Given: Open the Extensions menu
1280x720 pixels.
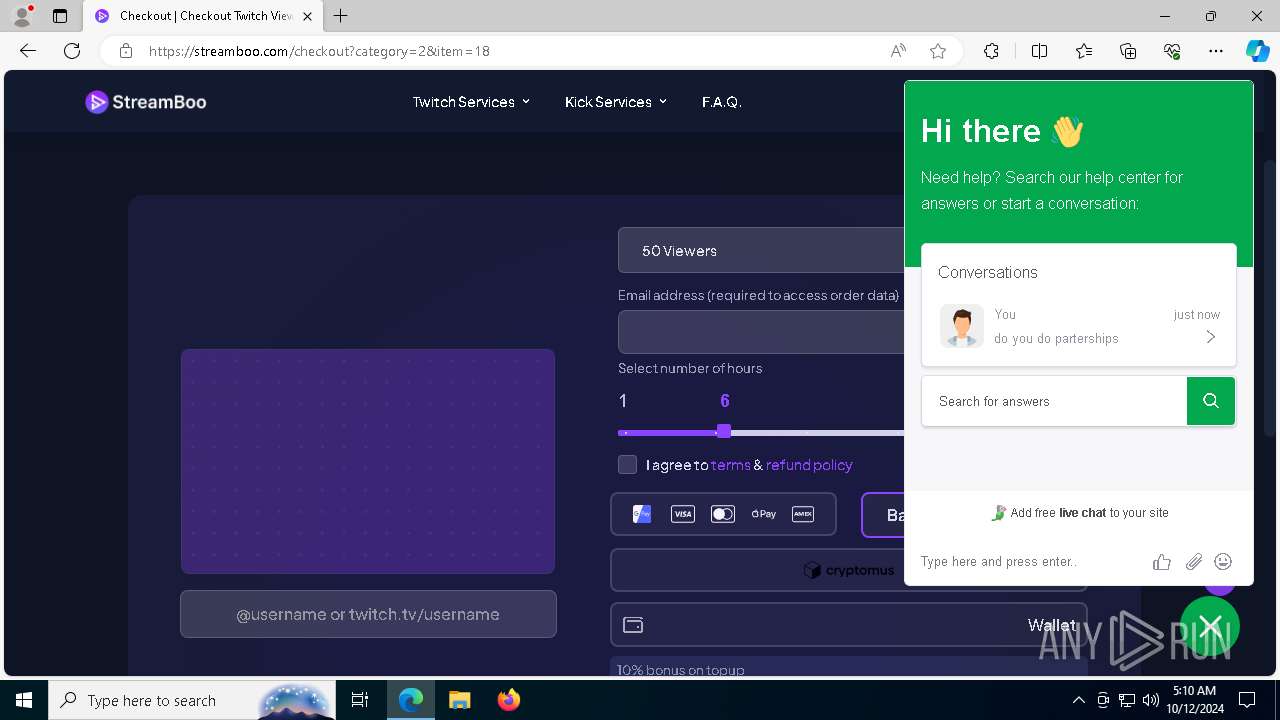Looking at the screenshot, I should (991, 51).
